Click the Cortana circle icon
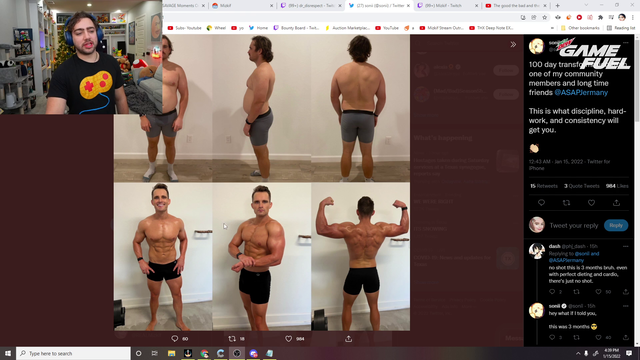This screenshot has height=360, width=640. 138,353
